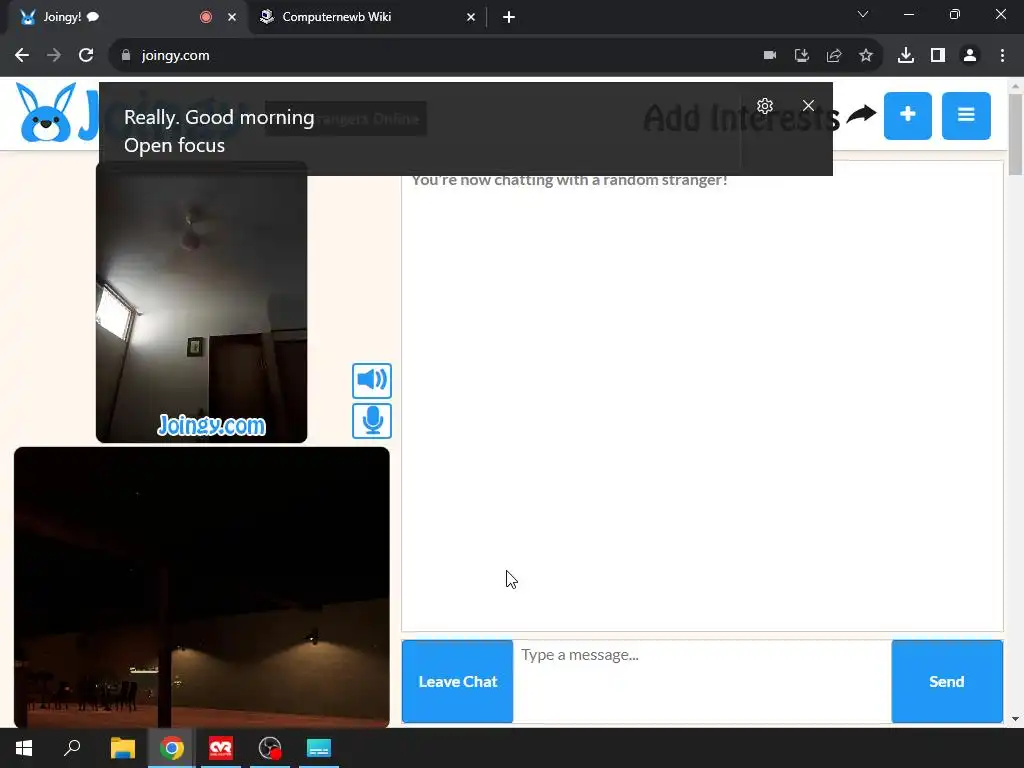The width and height of the screenshot is (1024, 768).
Task: Click the Joingy rabbit logo
Action: click(46, 112)
